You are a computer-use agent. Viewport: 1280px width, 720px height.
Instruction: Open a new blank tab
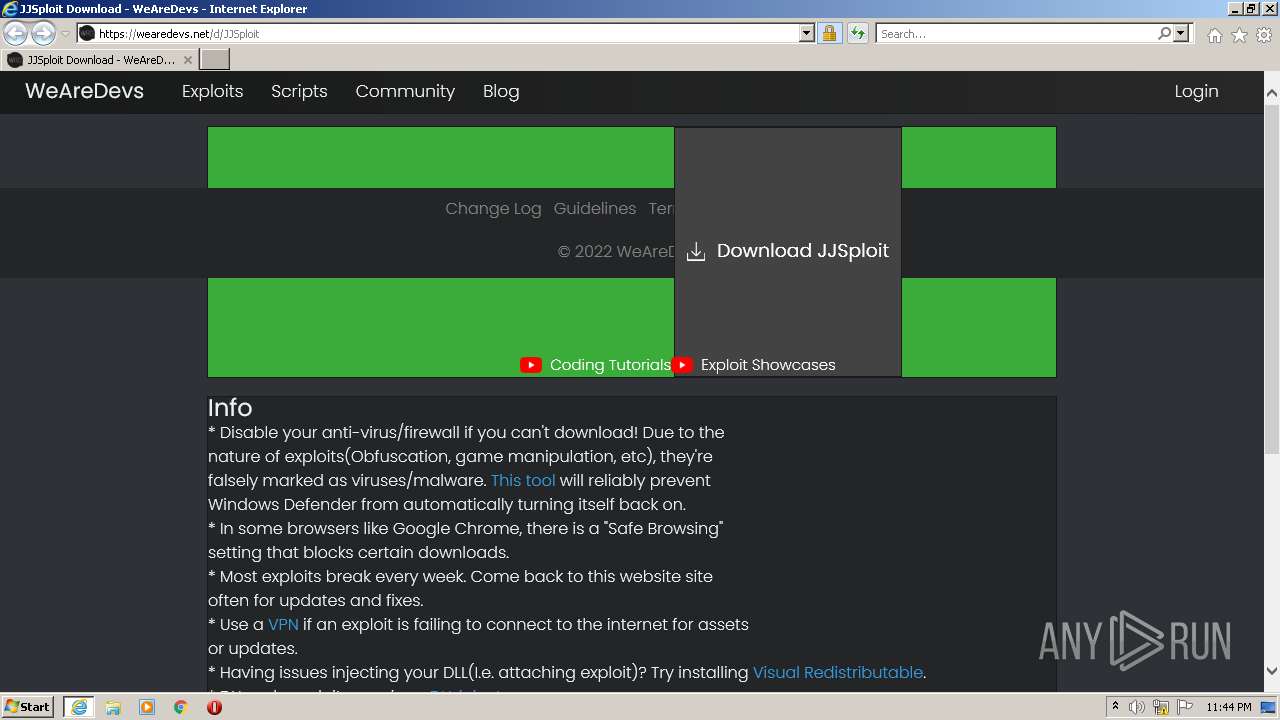215,60
